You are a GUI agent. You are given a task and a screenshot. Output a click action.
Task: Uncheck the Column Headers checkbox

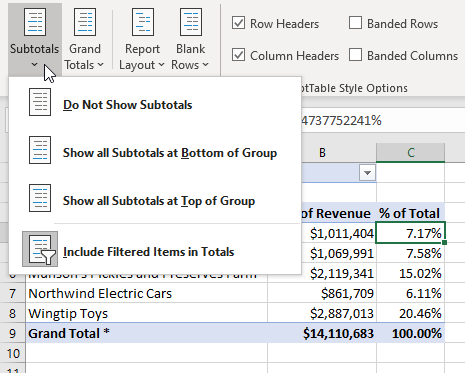coord(238,55)
